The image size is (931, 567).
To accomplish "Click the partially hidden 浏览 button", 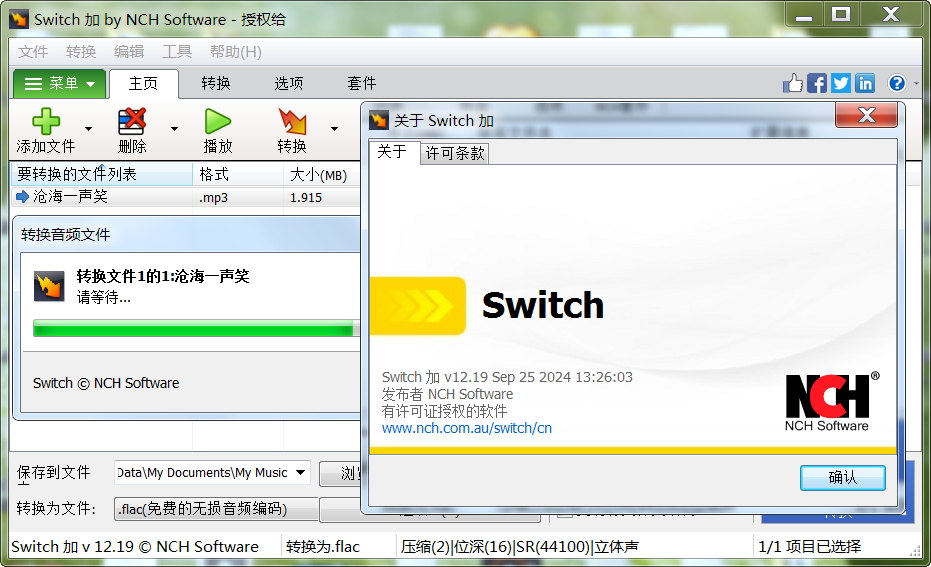I will (340, 473).
